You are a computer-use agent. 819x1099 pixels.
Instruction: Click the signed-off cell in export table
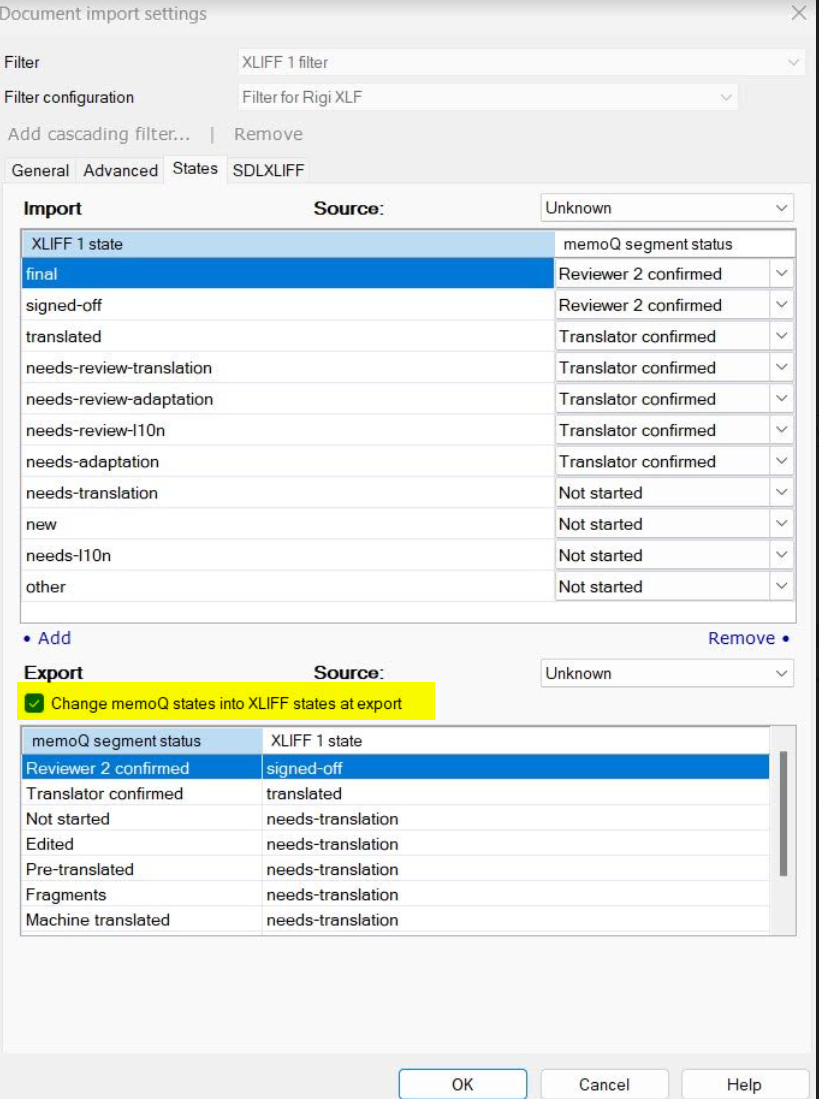516,768
